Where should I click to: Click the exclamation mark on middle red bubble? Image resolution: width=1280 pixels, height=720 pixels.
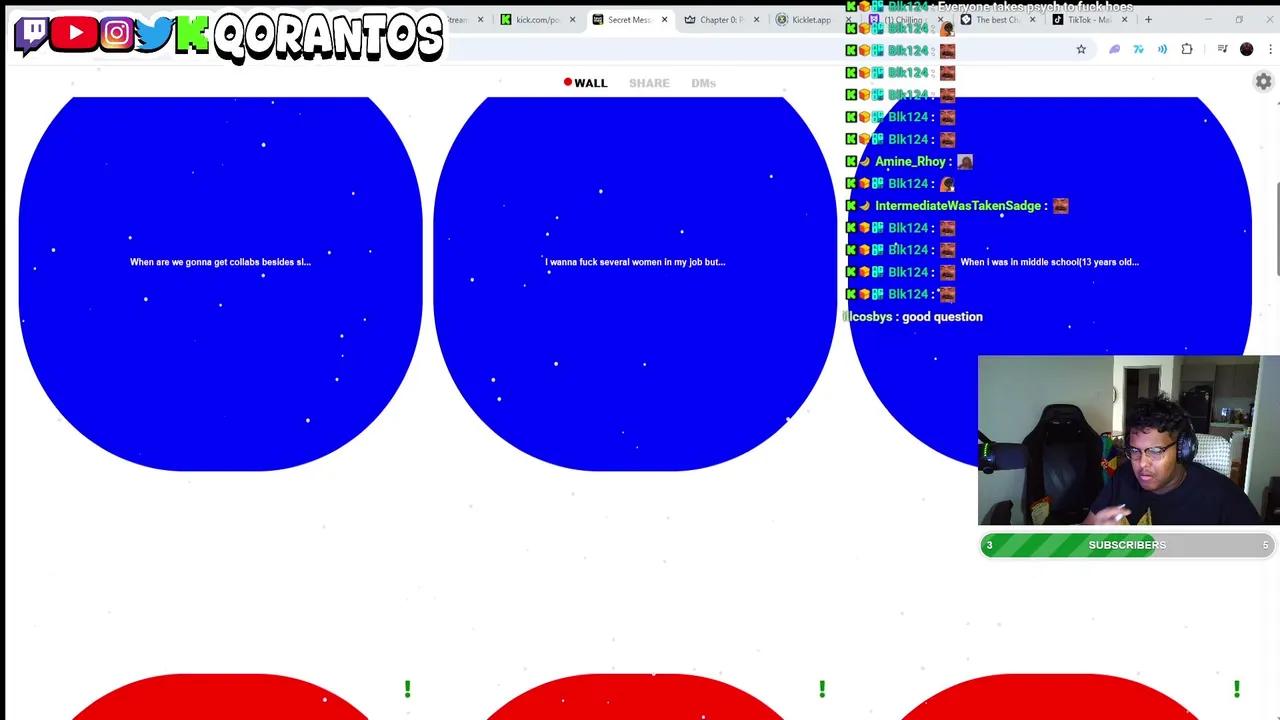click(x=822, y=689)
